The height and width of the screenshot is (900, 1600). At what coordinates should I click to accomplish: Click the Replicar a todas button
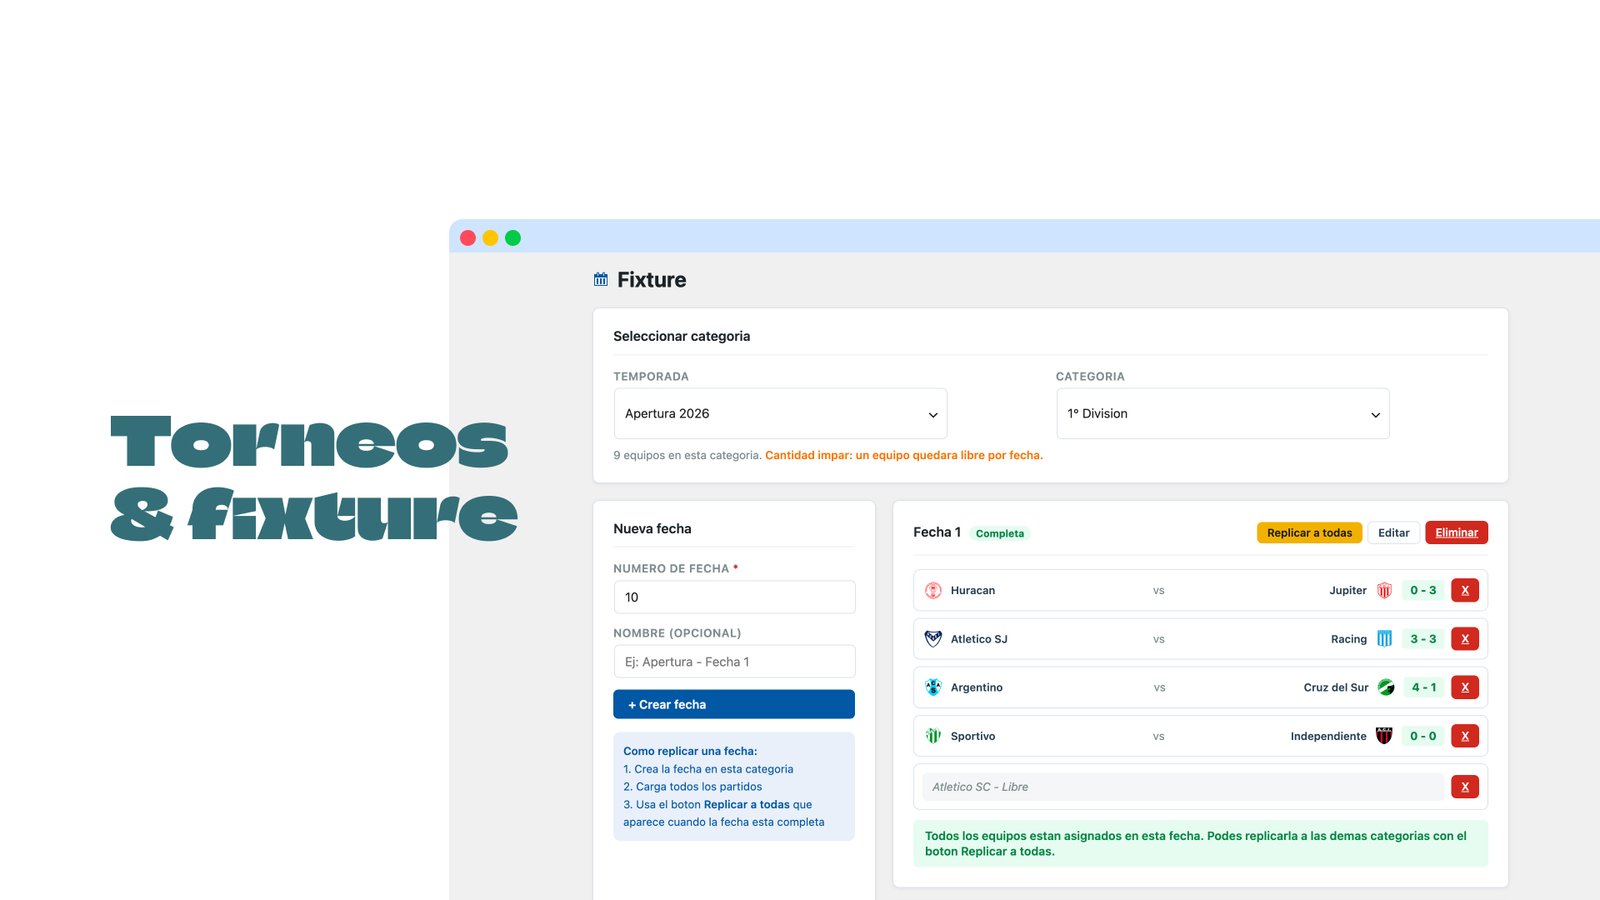pos(1309,533)
